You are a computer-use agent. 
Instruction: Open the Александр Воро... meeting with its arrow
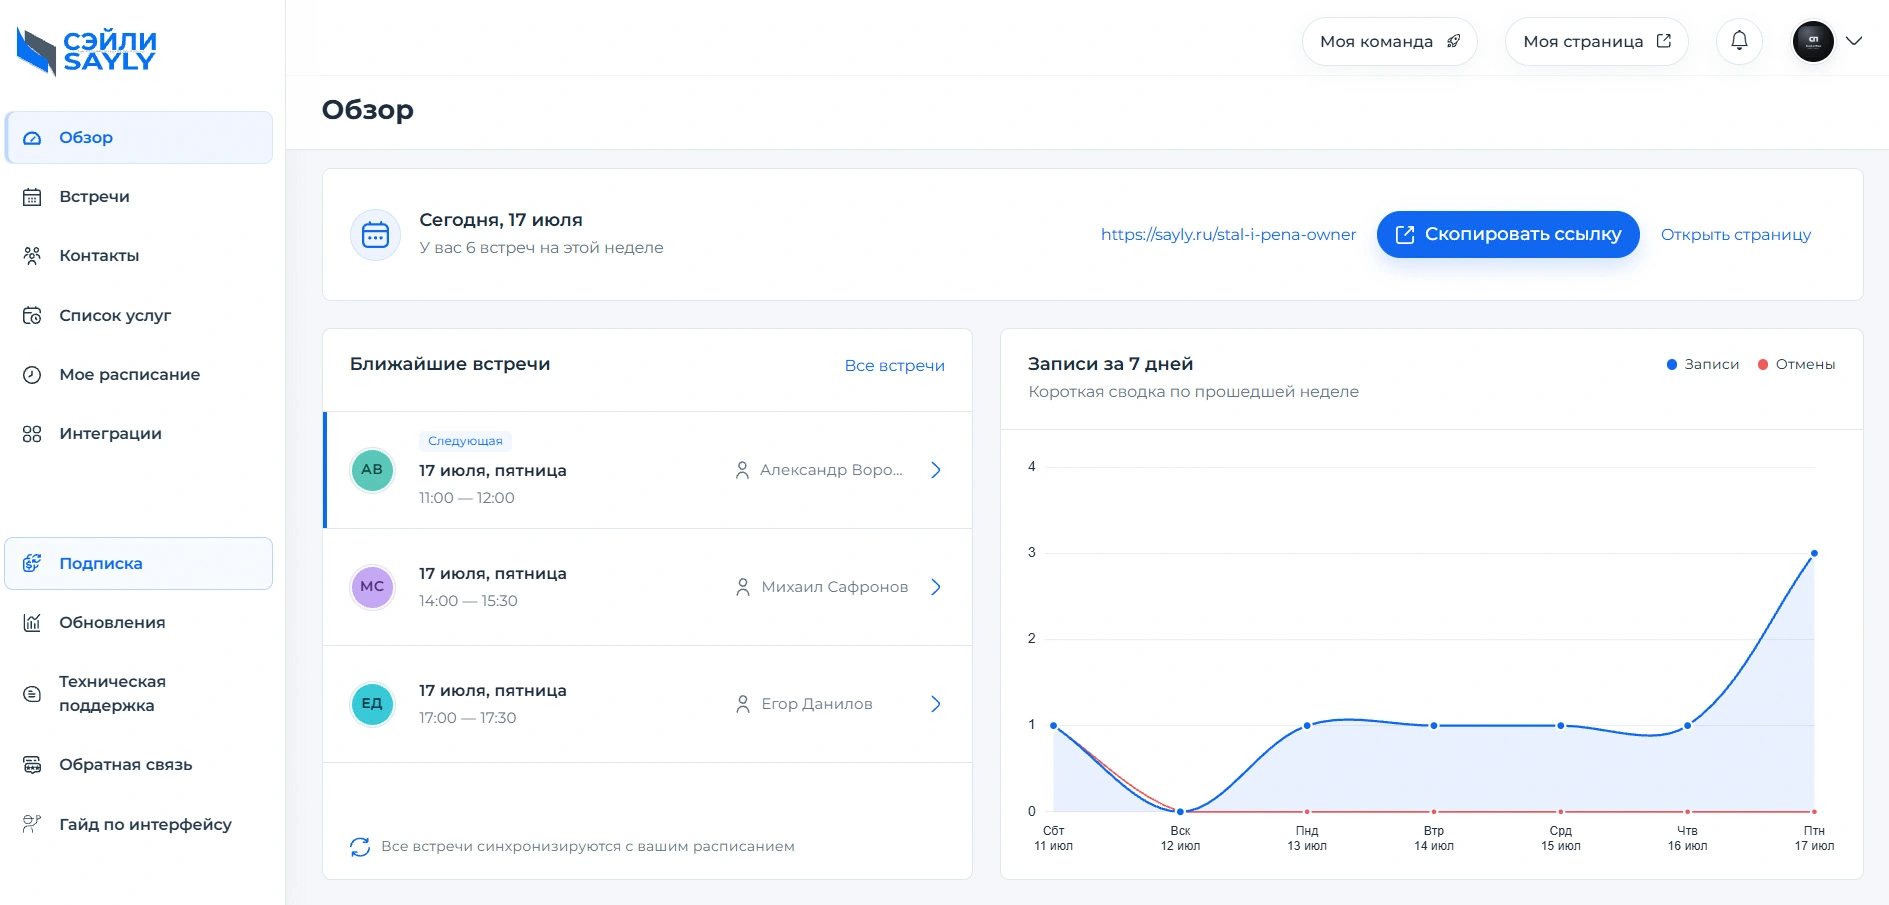pyautogui.click(x=936, y=470)
